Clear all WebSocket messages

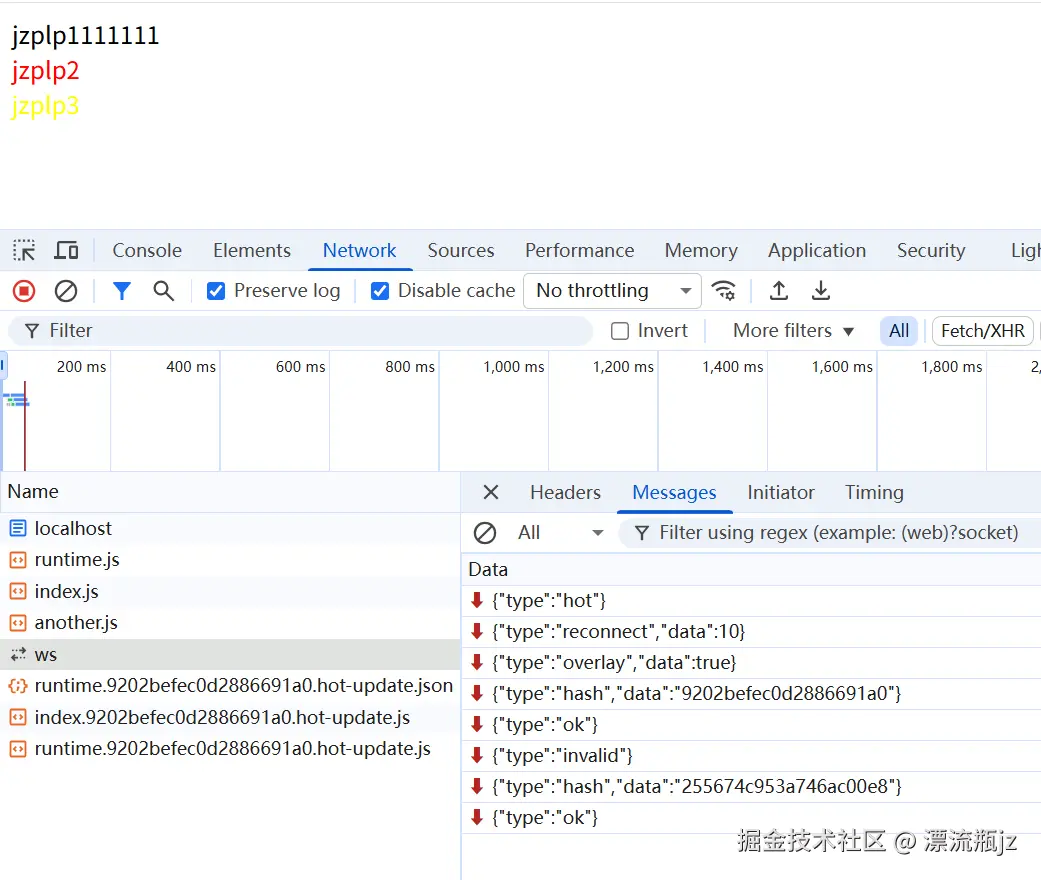[485, 533]
